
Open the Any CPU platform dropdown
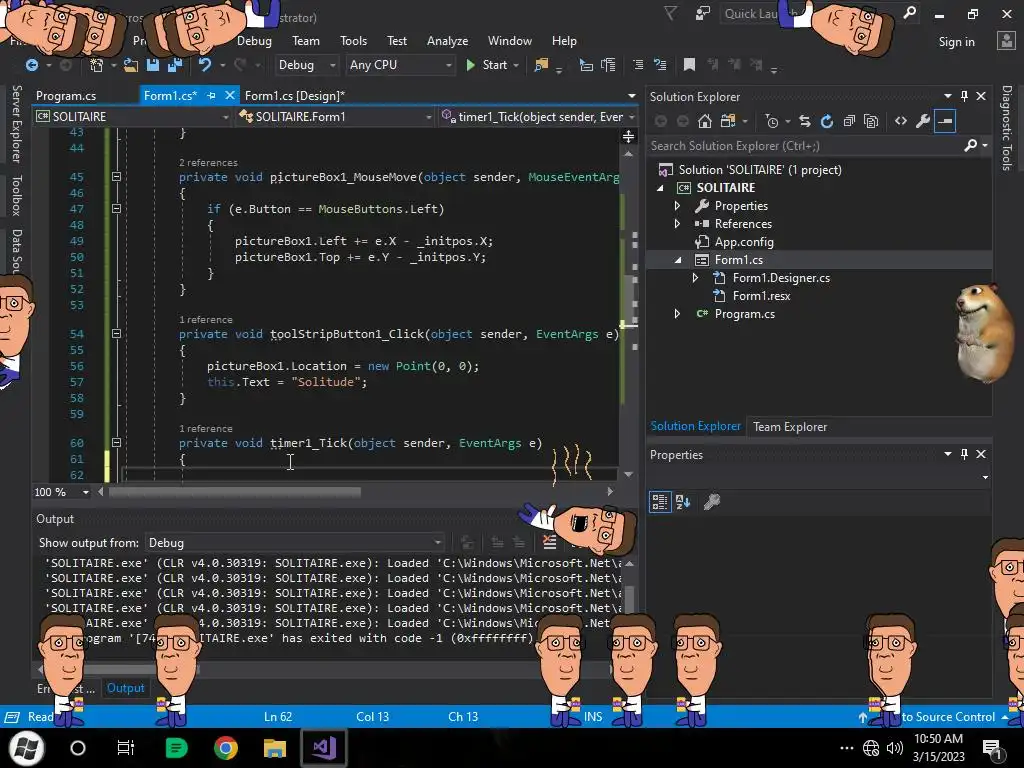pyautogui.click(x=400, y=65)
